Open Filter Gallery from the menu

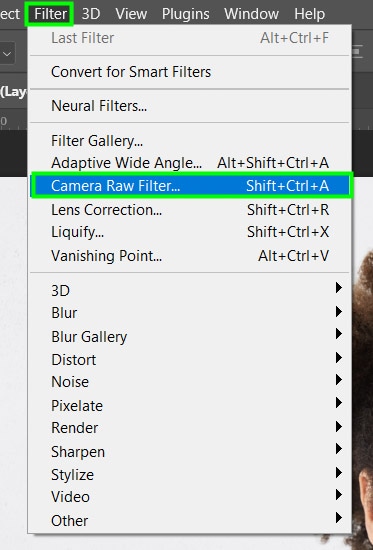click(x=190, y=141)
